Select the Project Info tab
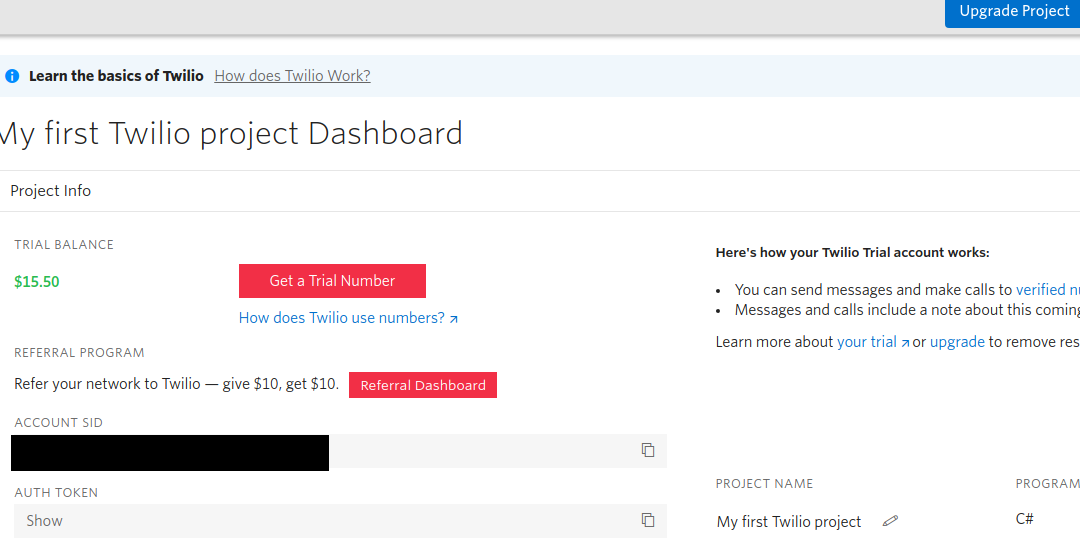This screenshot has width=1080, height=553. point(51,191)
